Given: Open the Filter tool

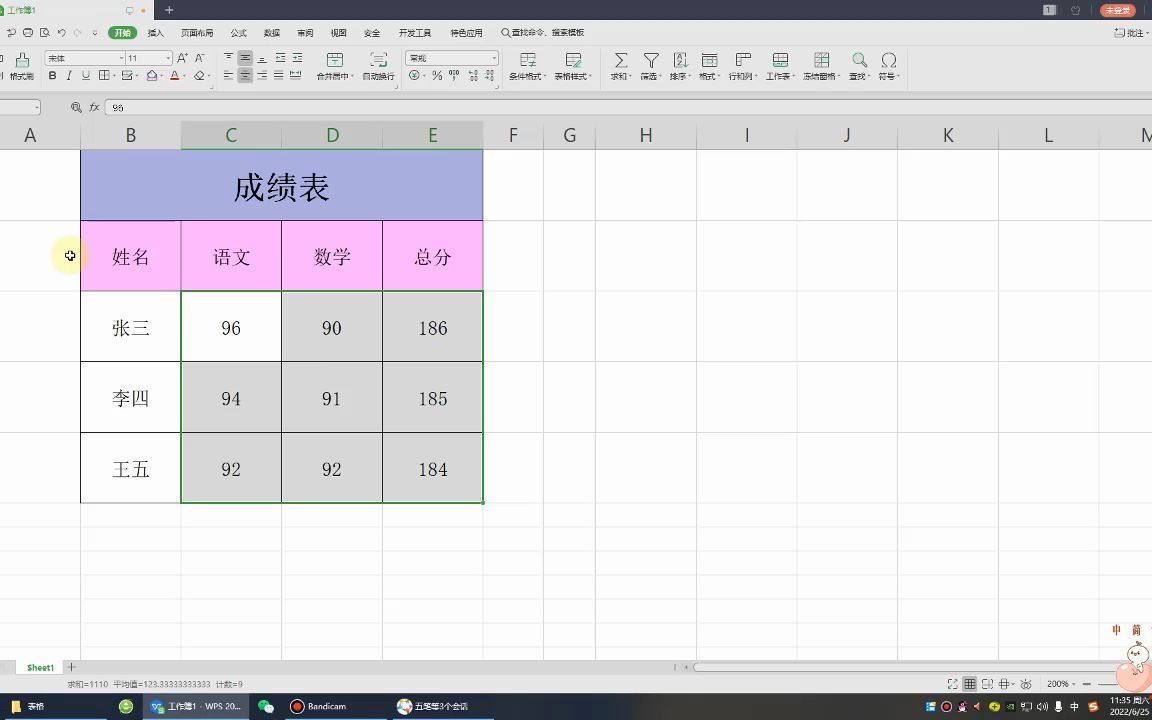Looking at the screenshot, I should click(649, 65).
